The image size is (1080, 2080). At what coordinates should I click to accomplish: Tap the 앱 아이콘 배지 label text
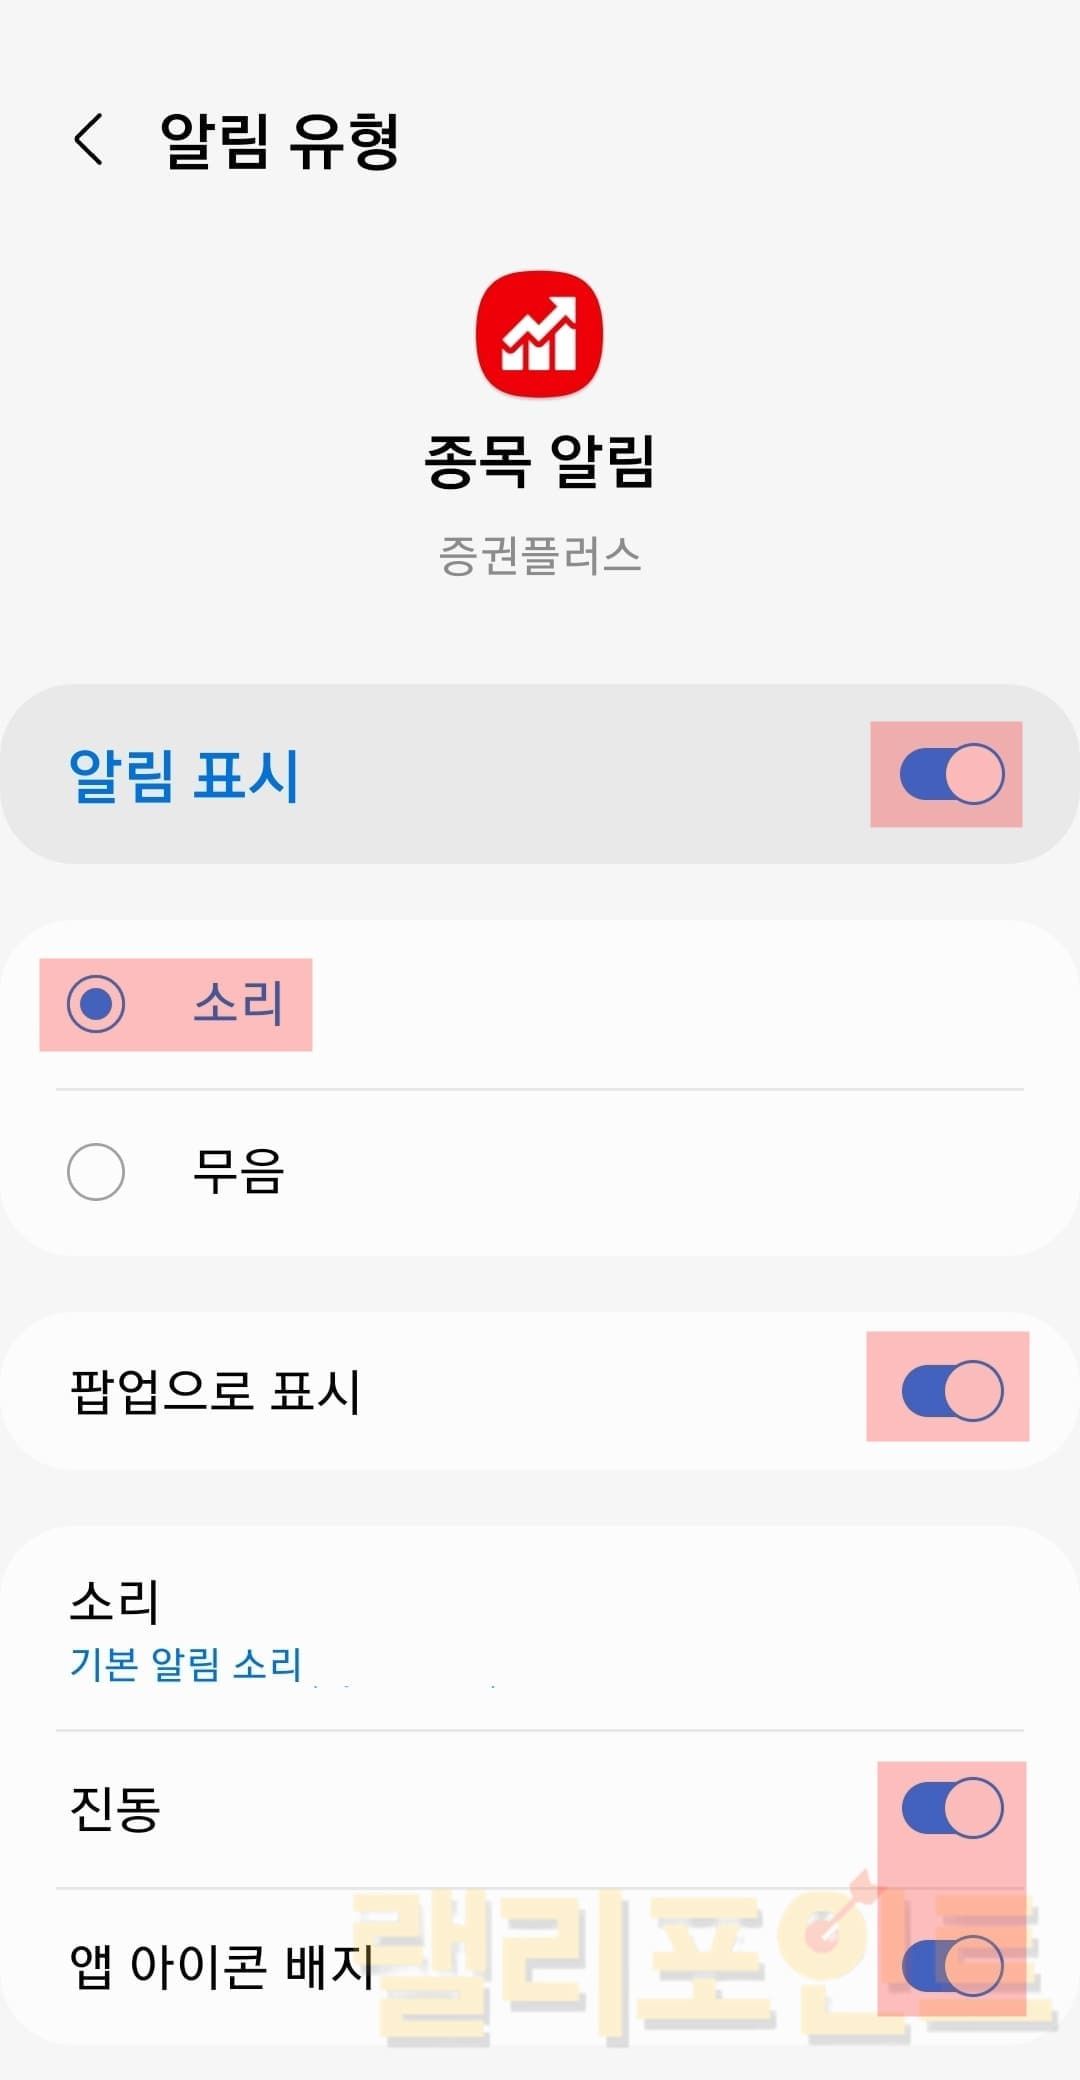click(221, 1966)
